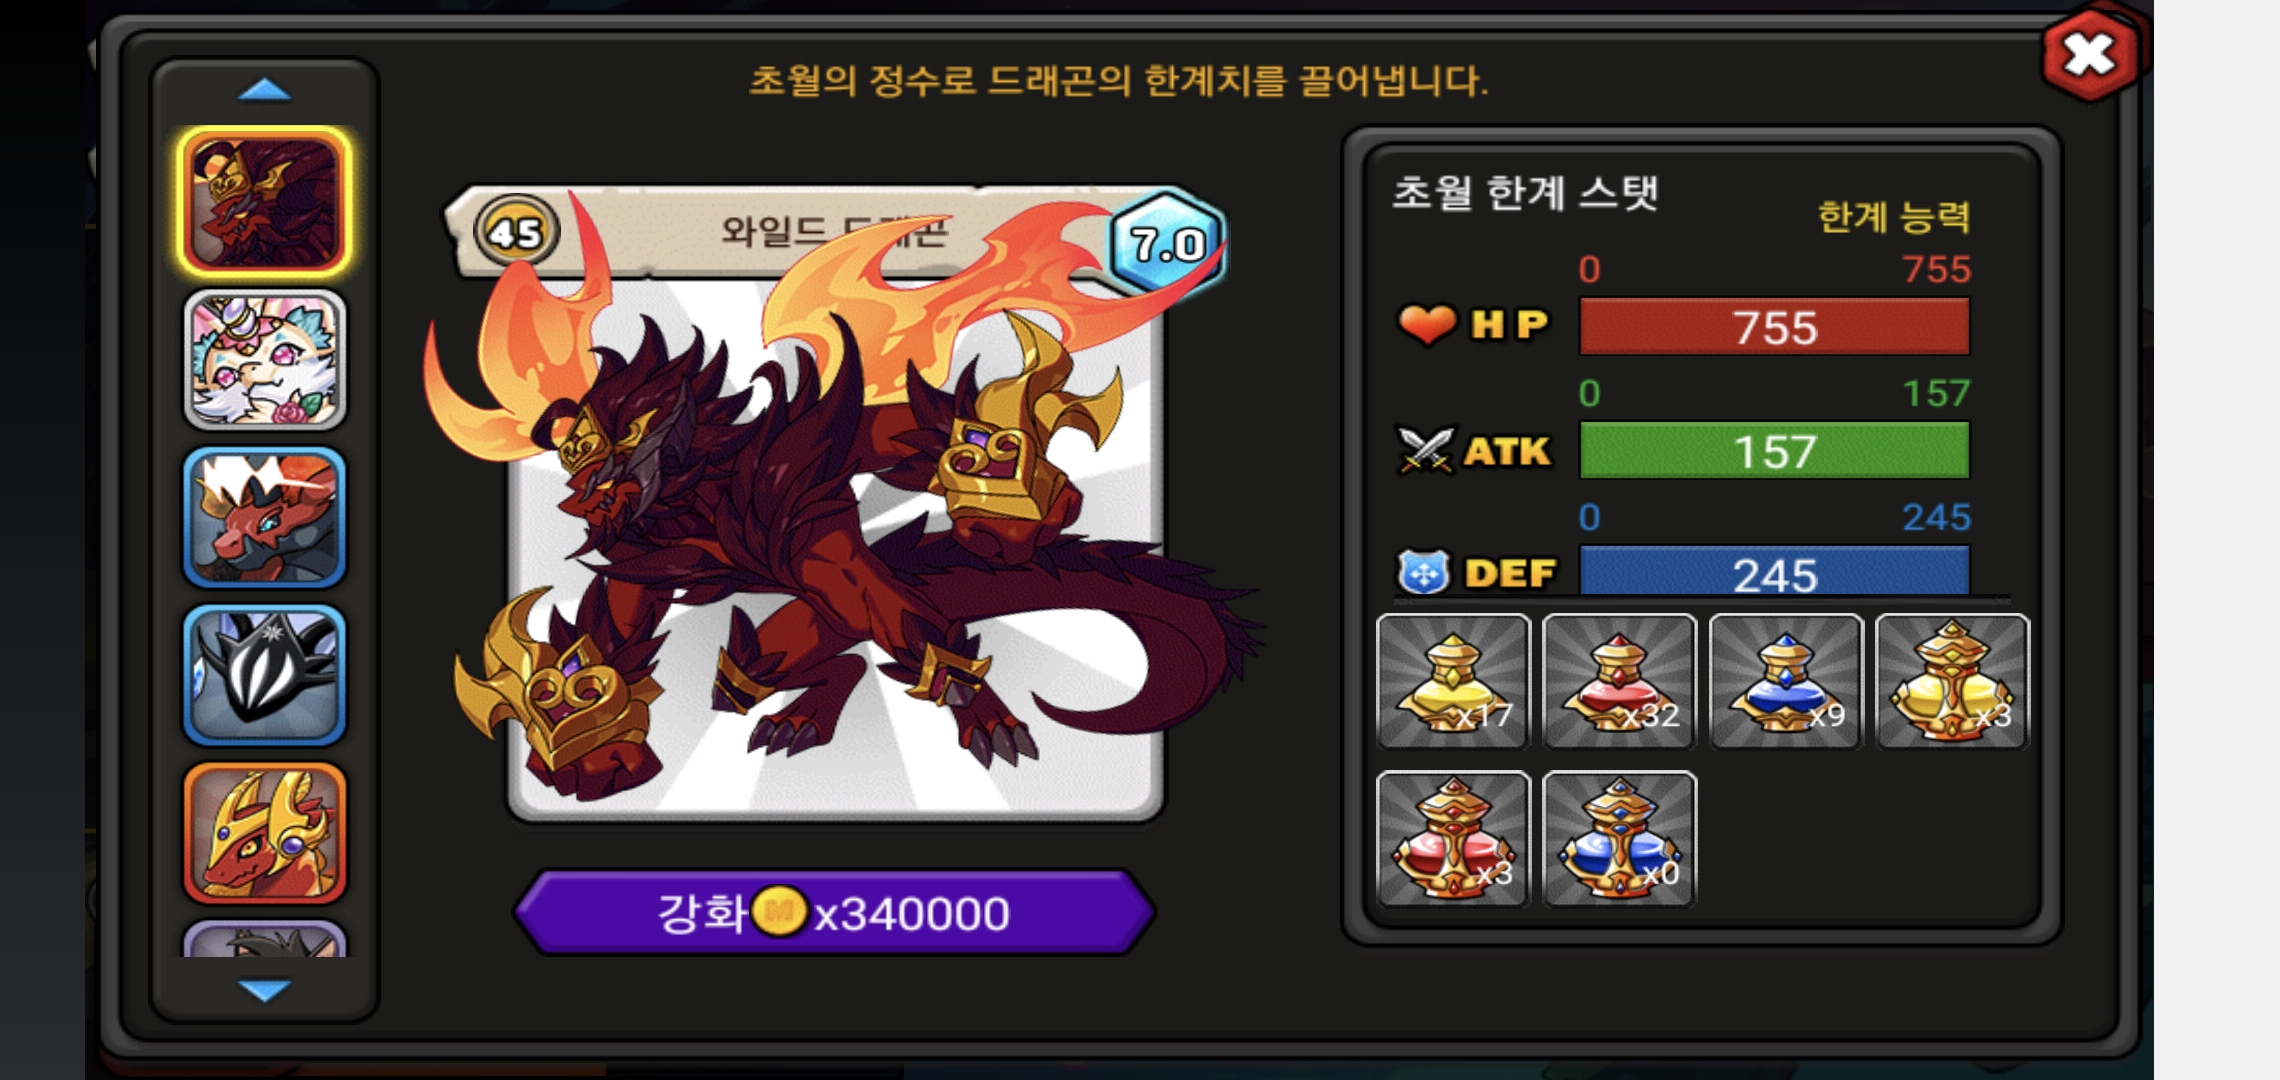
Task: Choose the white fluffy dragon portrait
Action: pyautogui.click(x=265, y=360)
